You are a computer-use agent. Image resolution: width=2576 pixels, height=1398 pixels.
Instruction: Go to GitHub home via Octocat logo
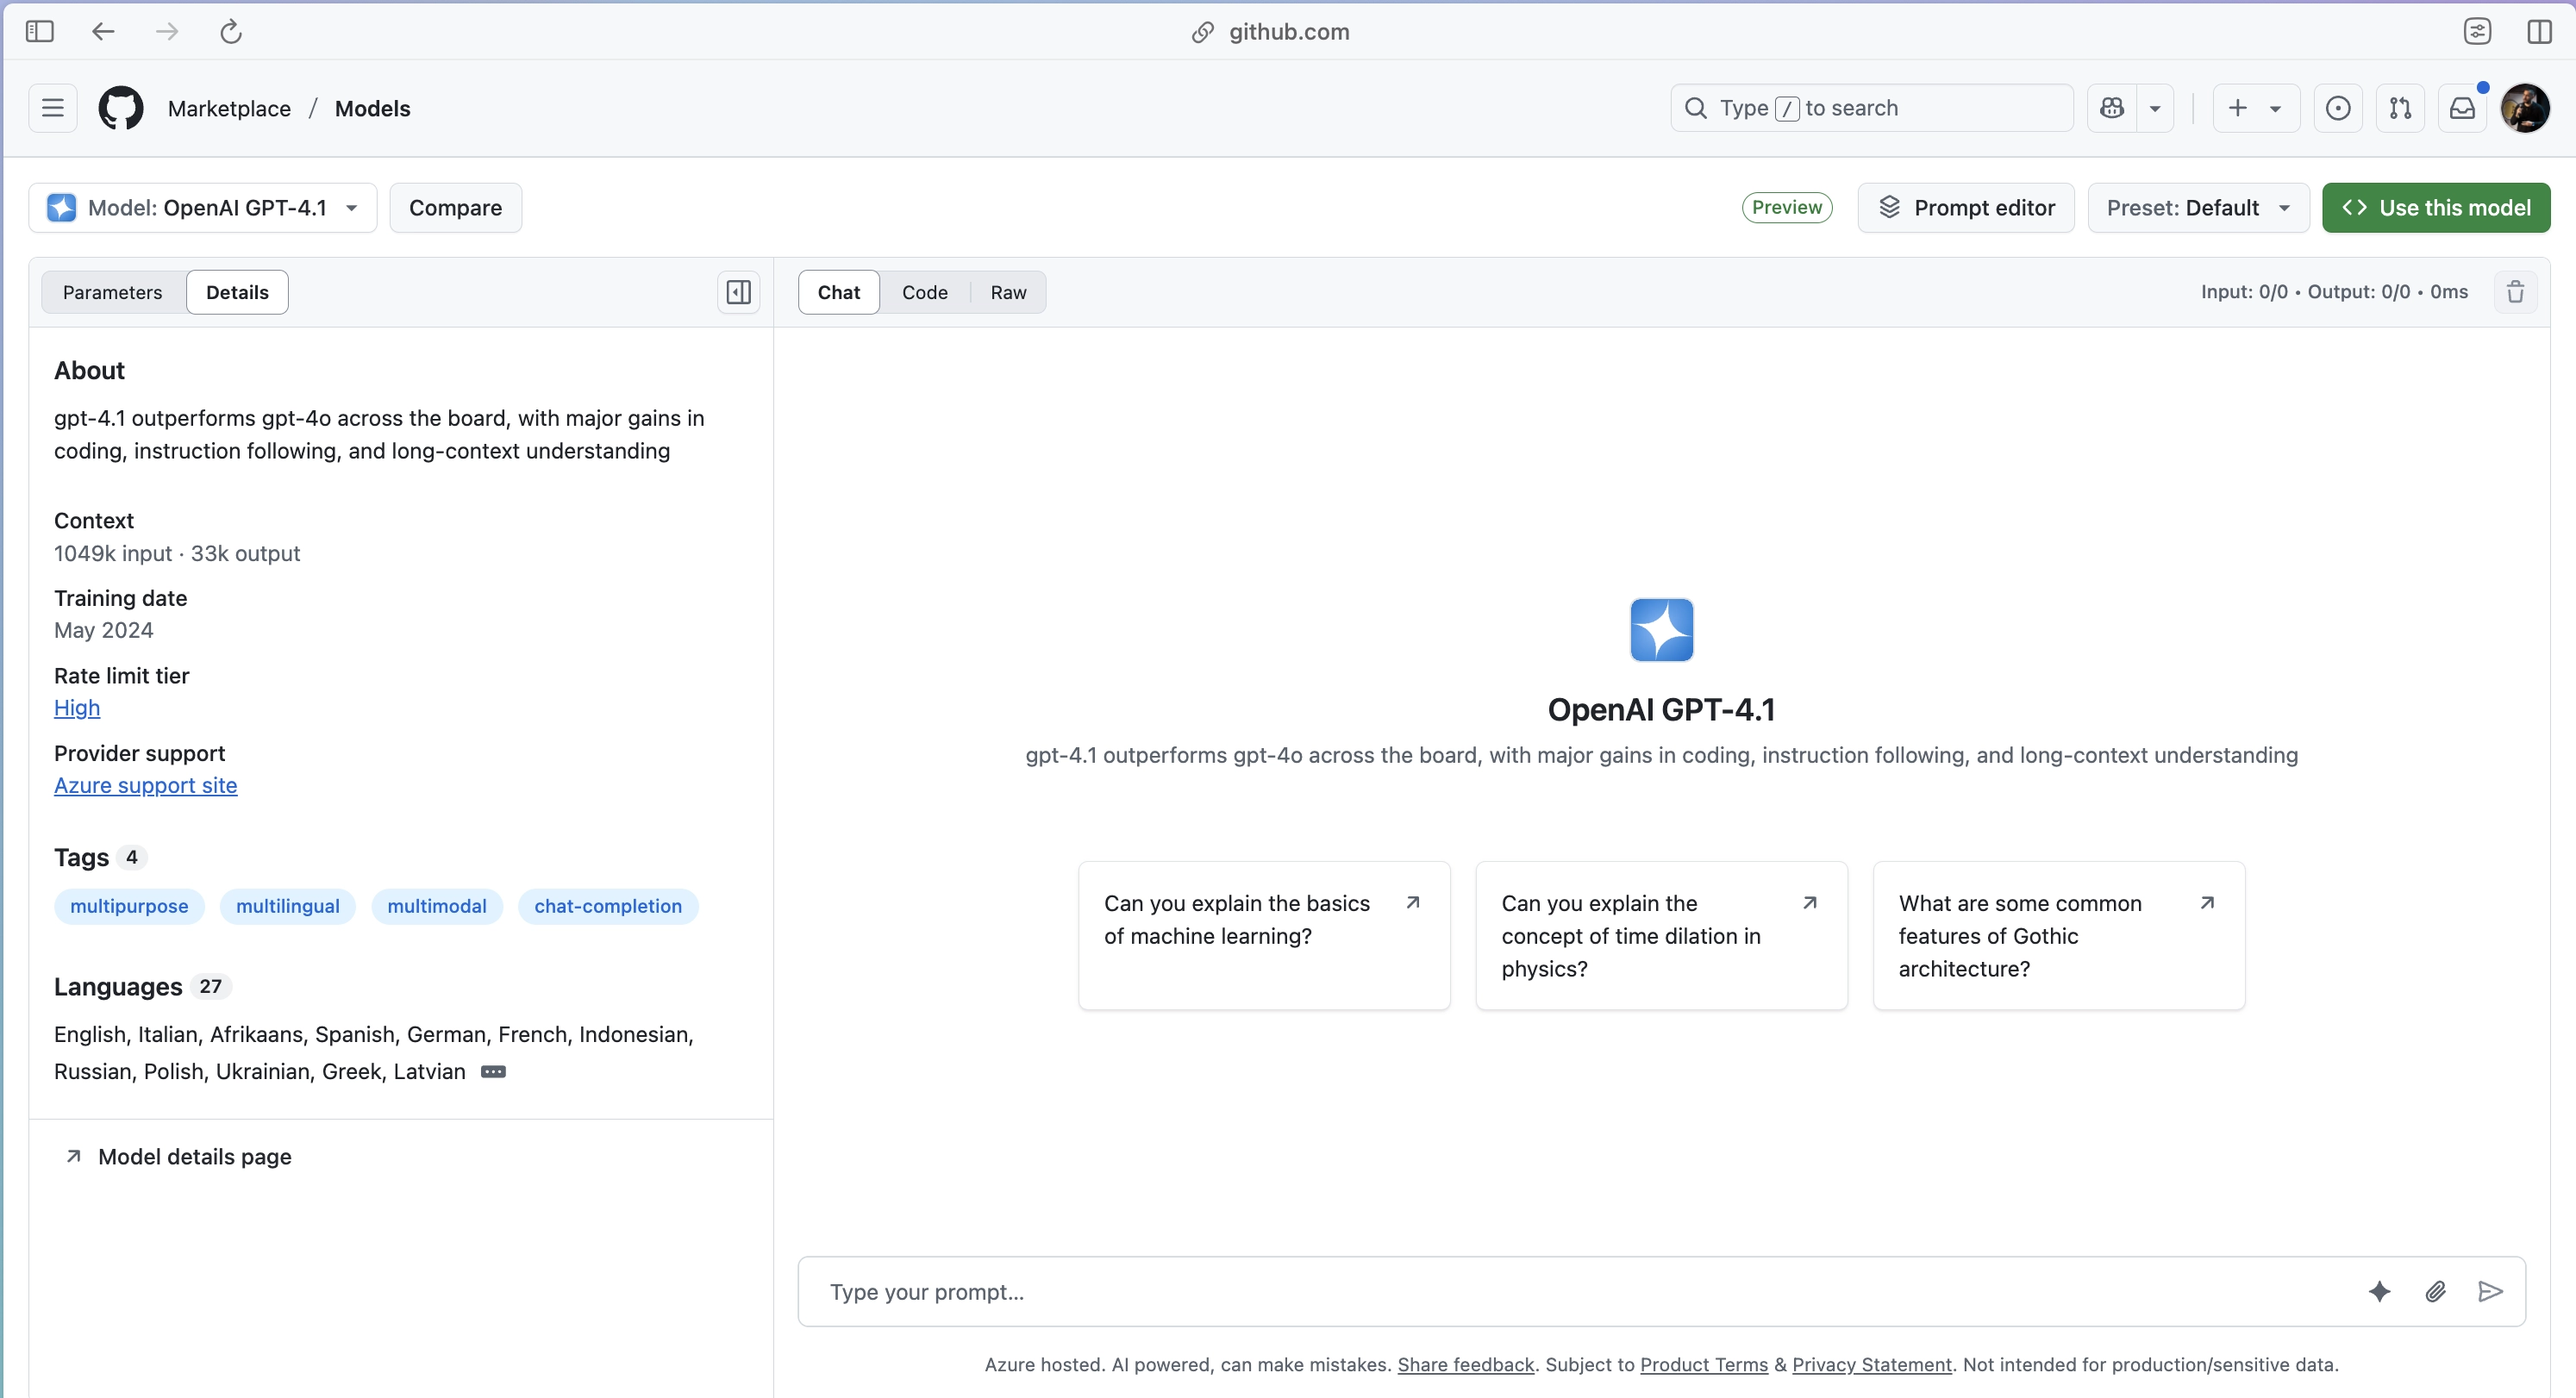pos(121,108)
